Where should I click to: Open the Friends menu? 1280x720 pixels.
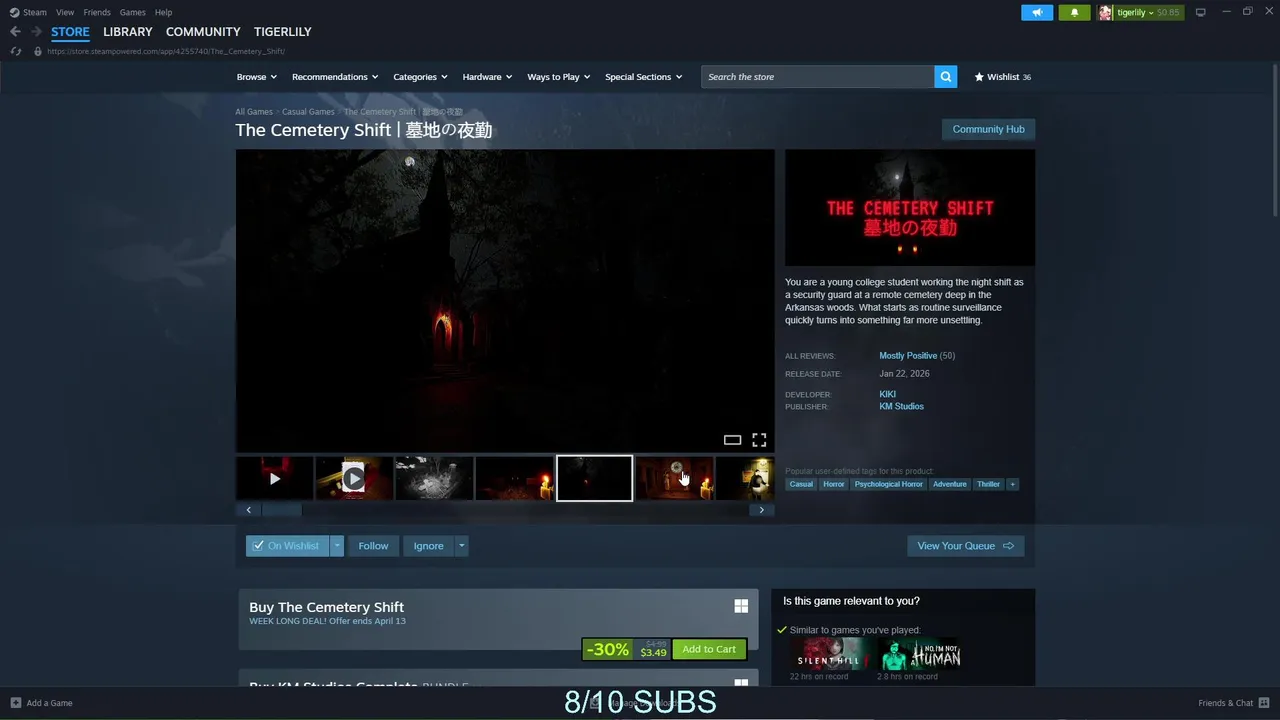coord(97,12)
